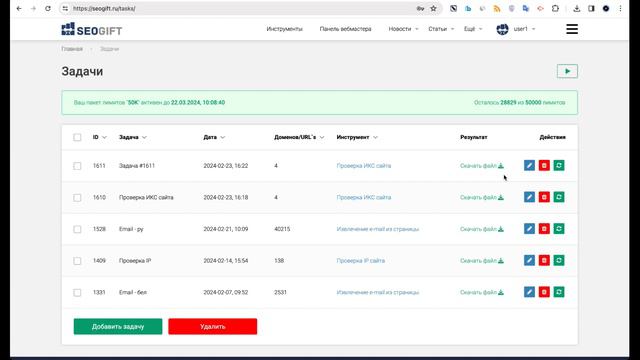Restart task 1610 with green refresh icon
640x360 pixels.
559,197
